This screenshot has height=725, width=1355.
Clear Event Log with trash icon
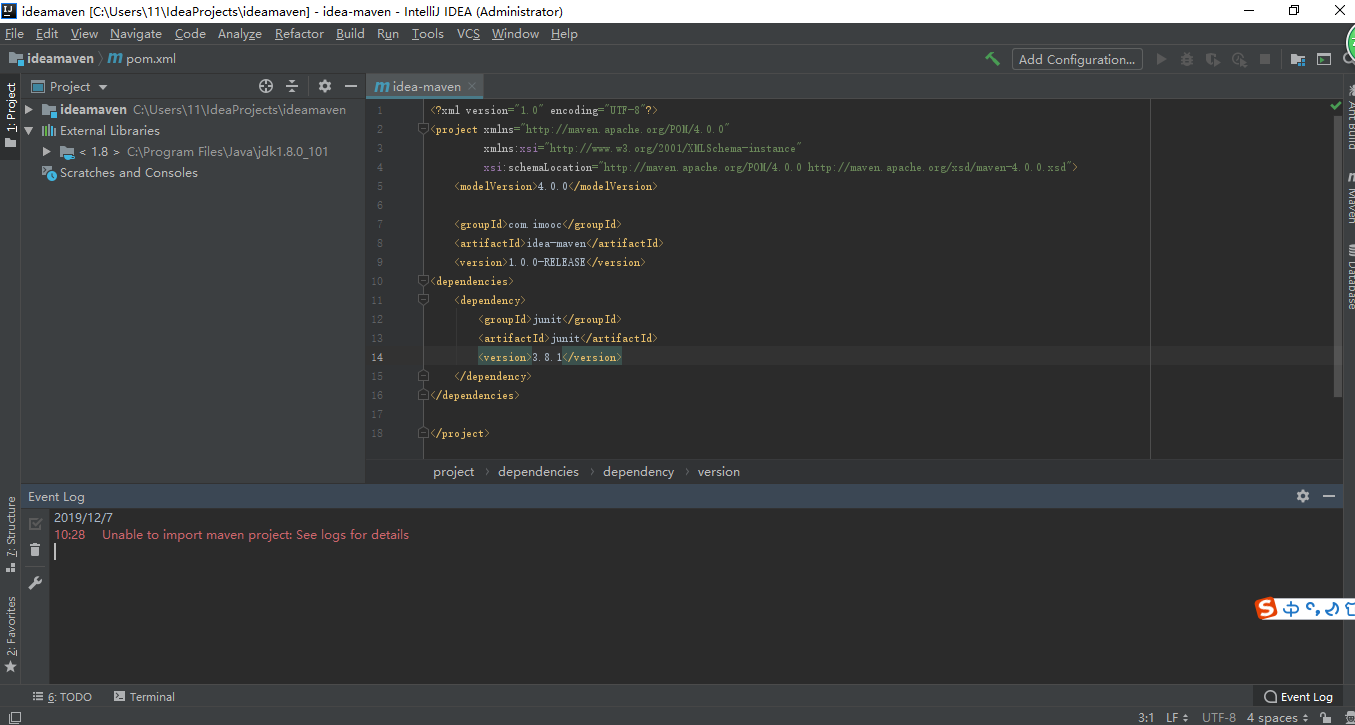(35, 550)
